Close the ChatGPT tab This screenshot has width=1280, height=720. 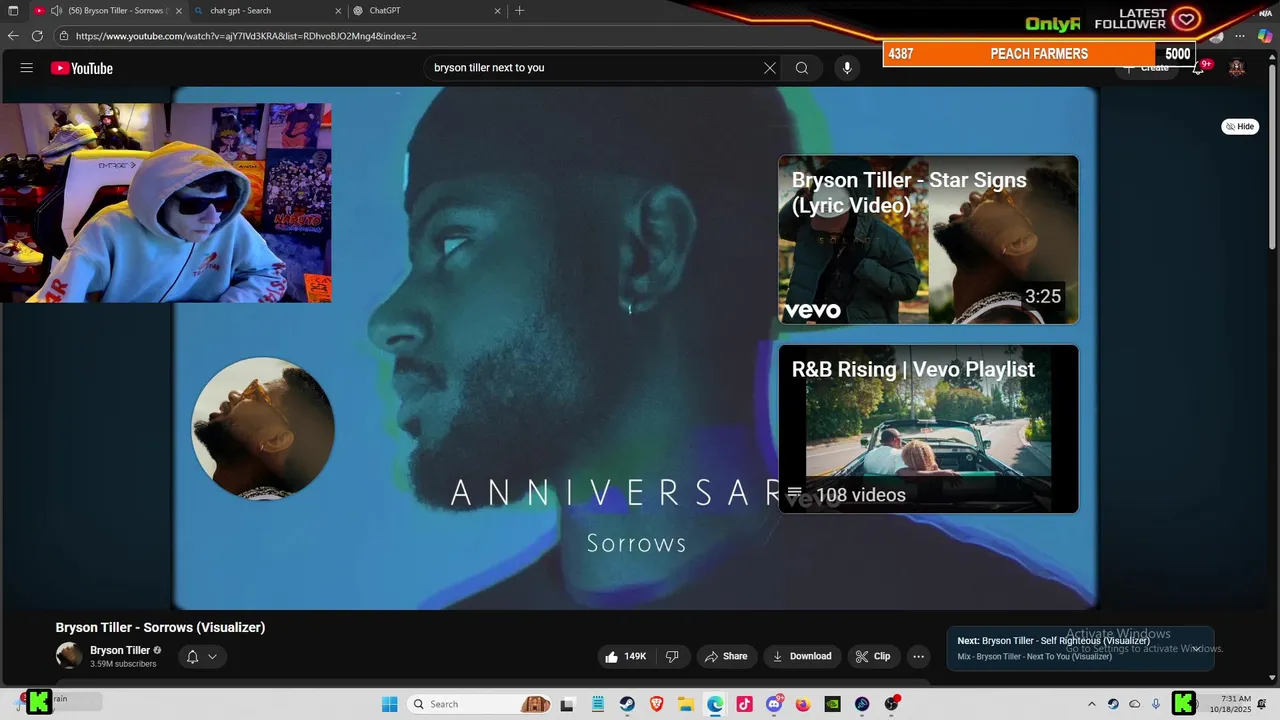(x=498, y=11)
